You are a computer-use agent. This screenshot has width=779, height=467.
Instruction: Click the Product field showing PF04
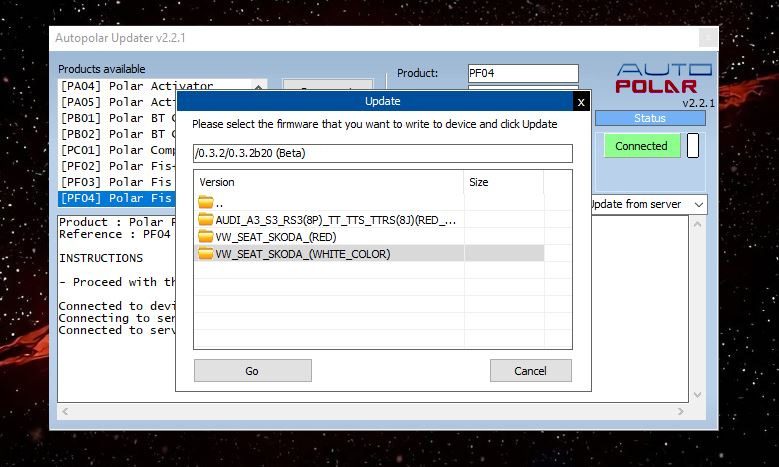pos(523,73)
